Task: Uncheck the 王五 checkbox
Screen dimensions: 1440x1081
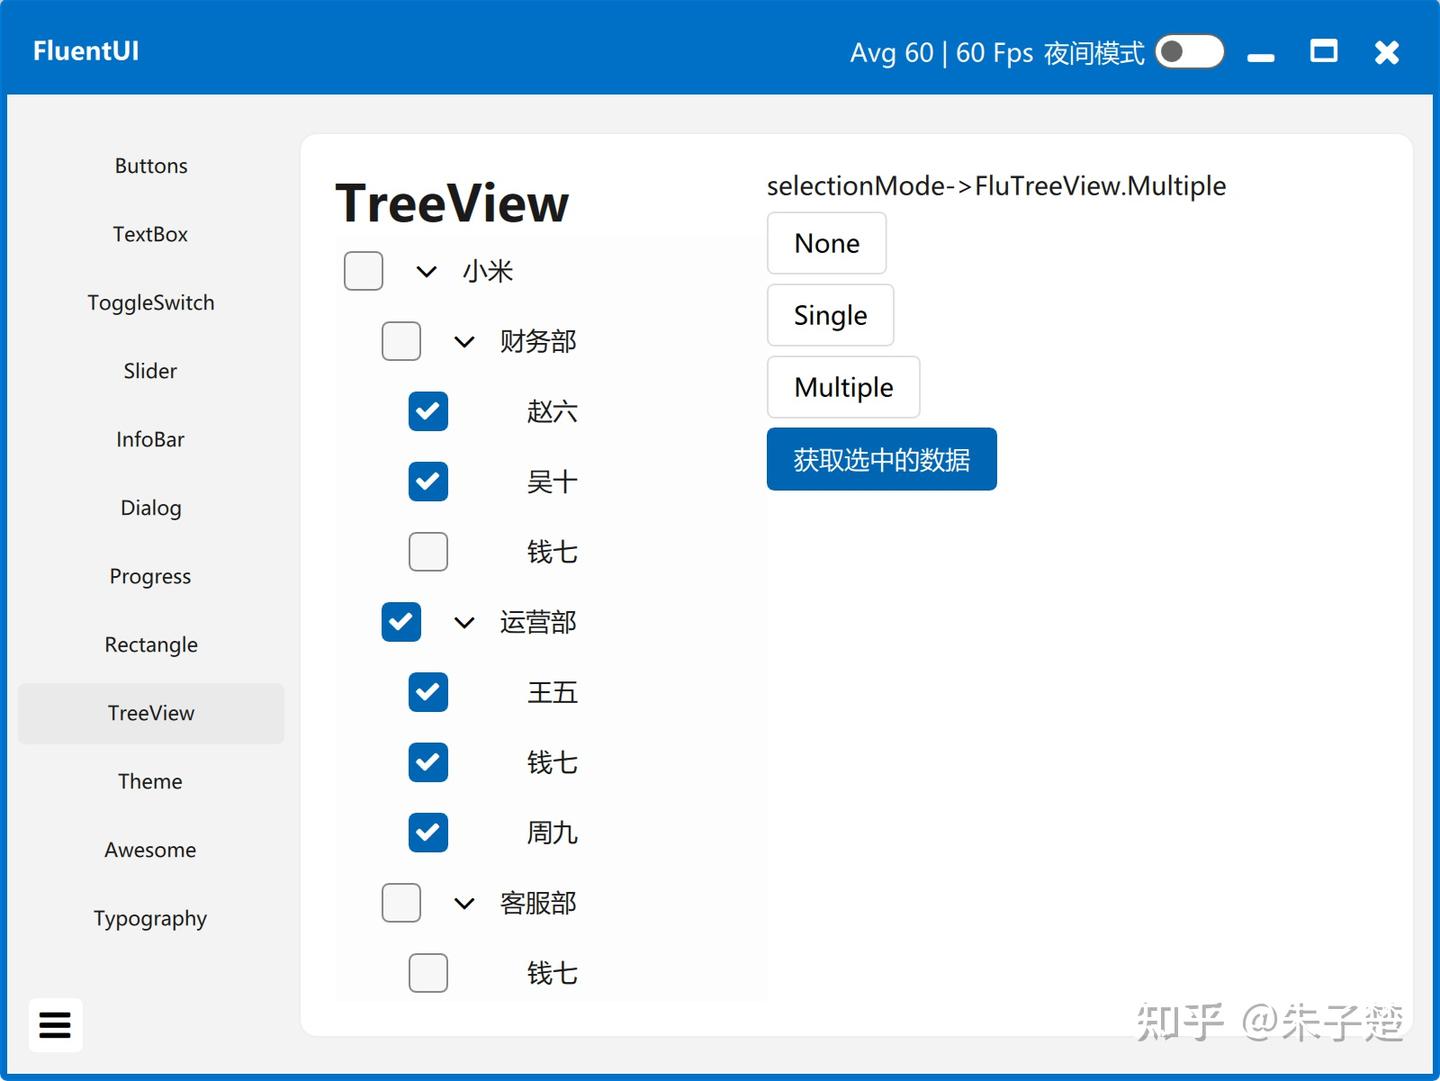Action: (428, 691)
